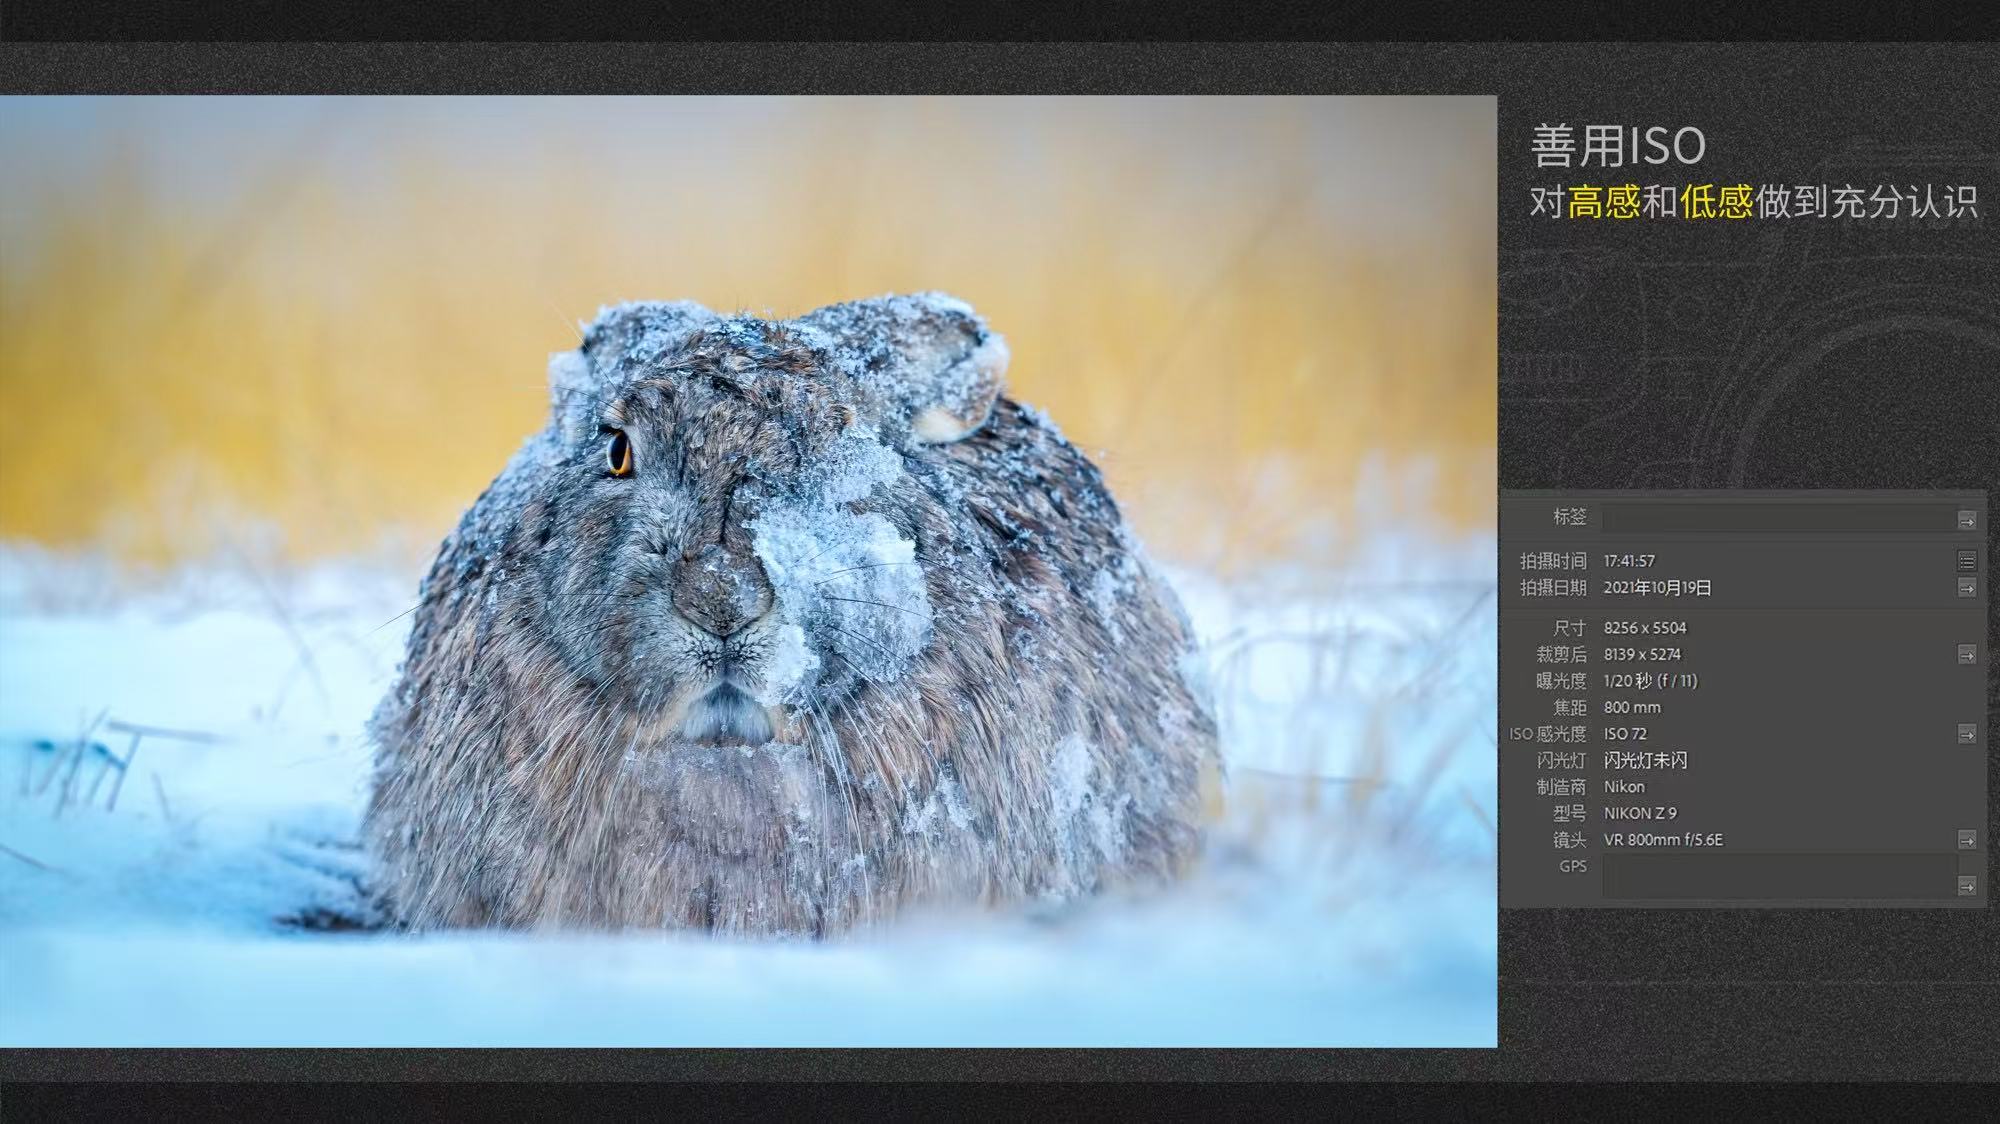Click the 制造商 field label
Image resolution: width=2000 pixels, height=1124 pixels.
click(x=1562, y=787)
